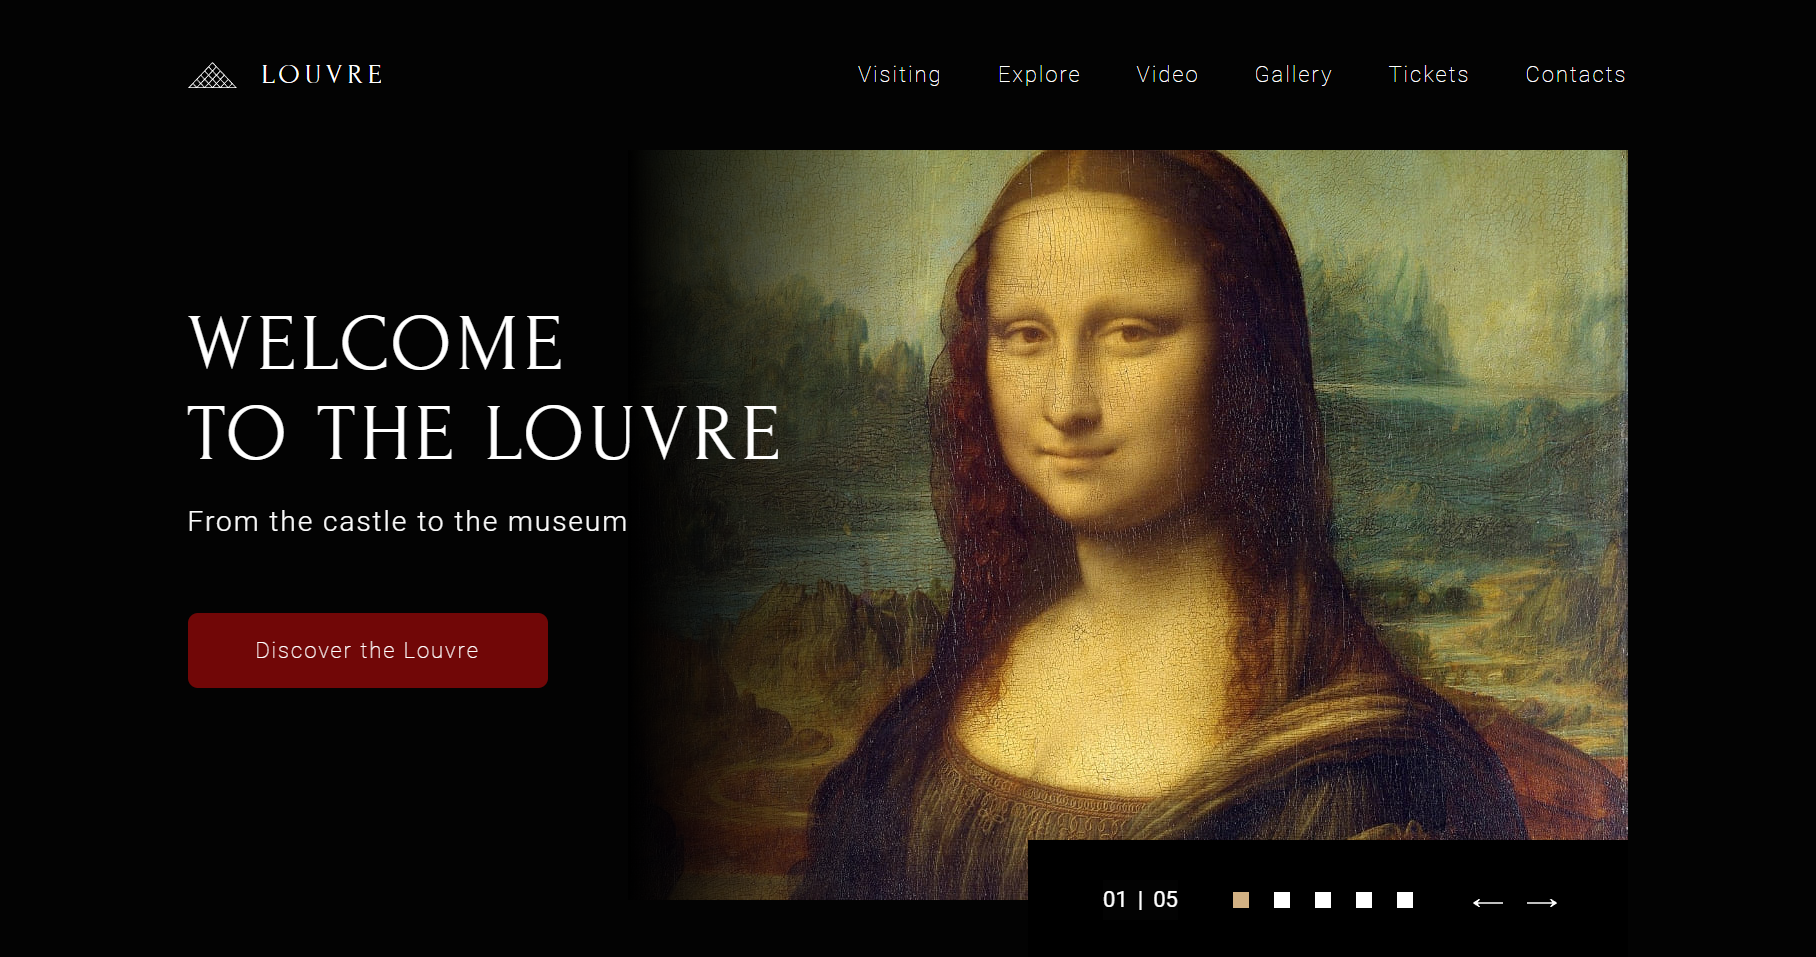
Task: Click the LOUVRE wordmark in the header
Action: pyautogui.click(x=322, y=75)
